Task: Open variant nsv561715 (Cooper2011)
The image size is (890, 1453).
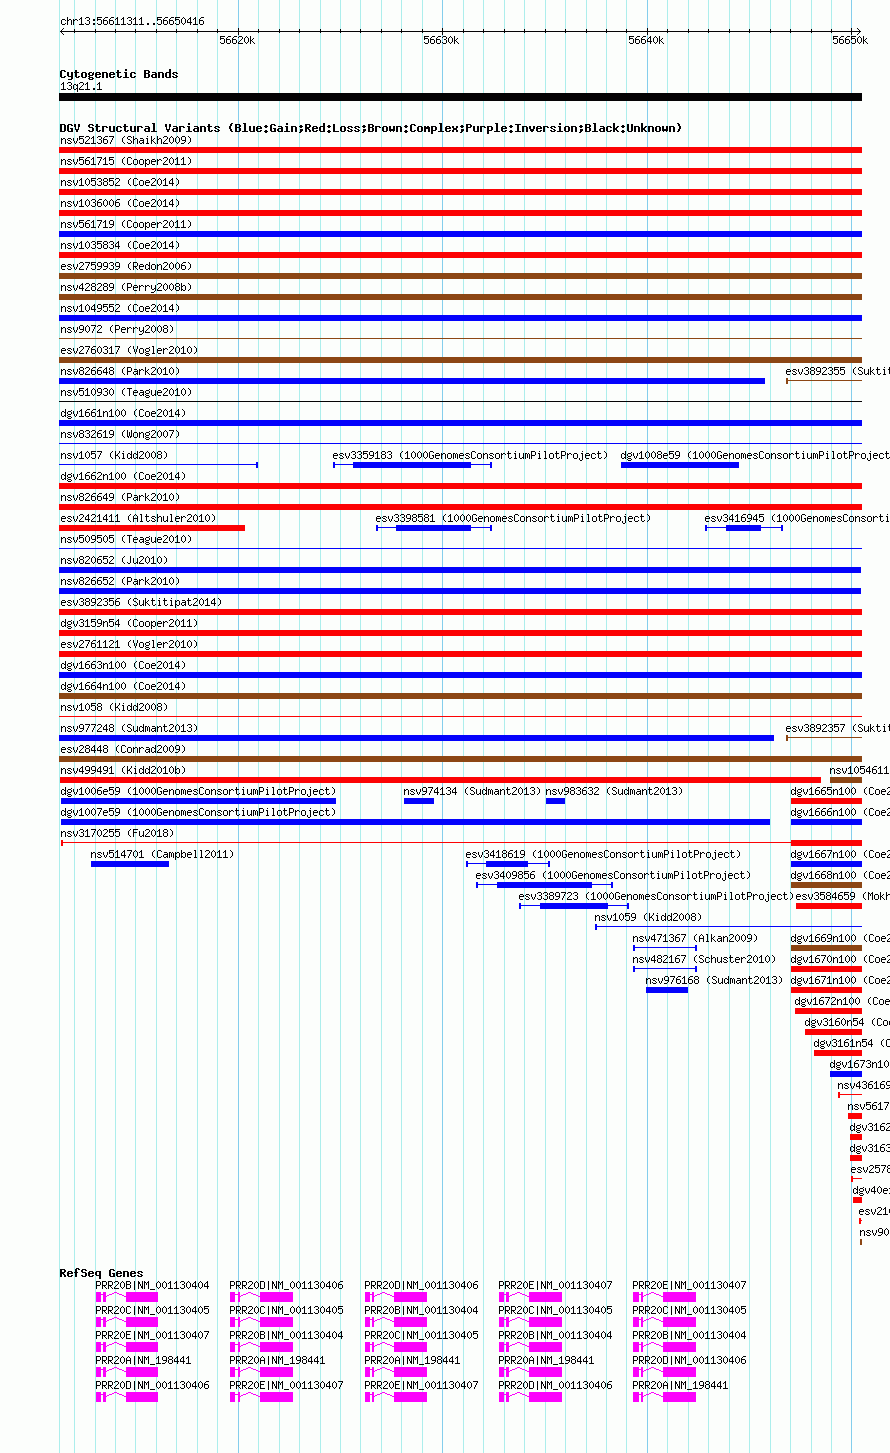Action: tap(126, 161)
